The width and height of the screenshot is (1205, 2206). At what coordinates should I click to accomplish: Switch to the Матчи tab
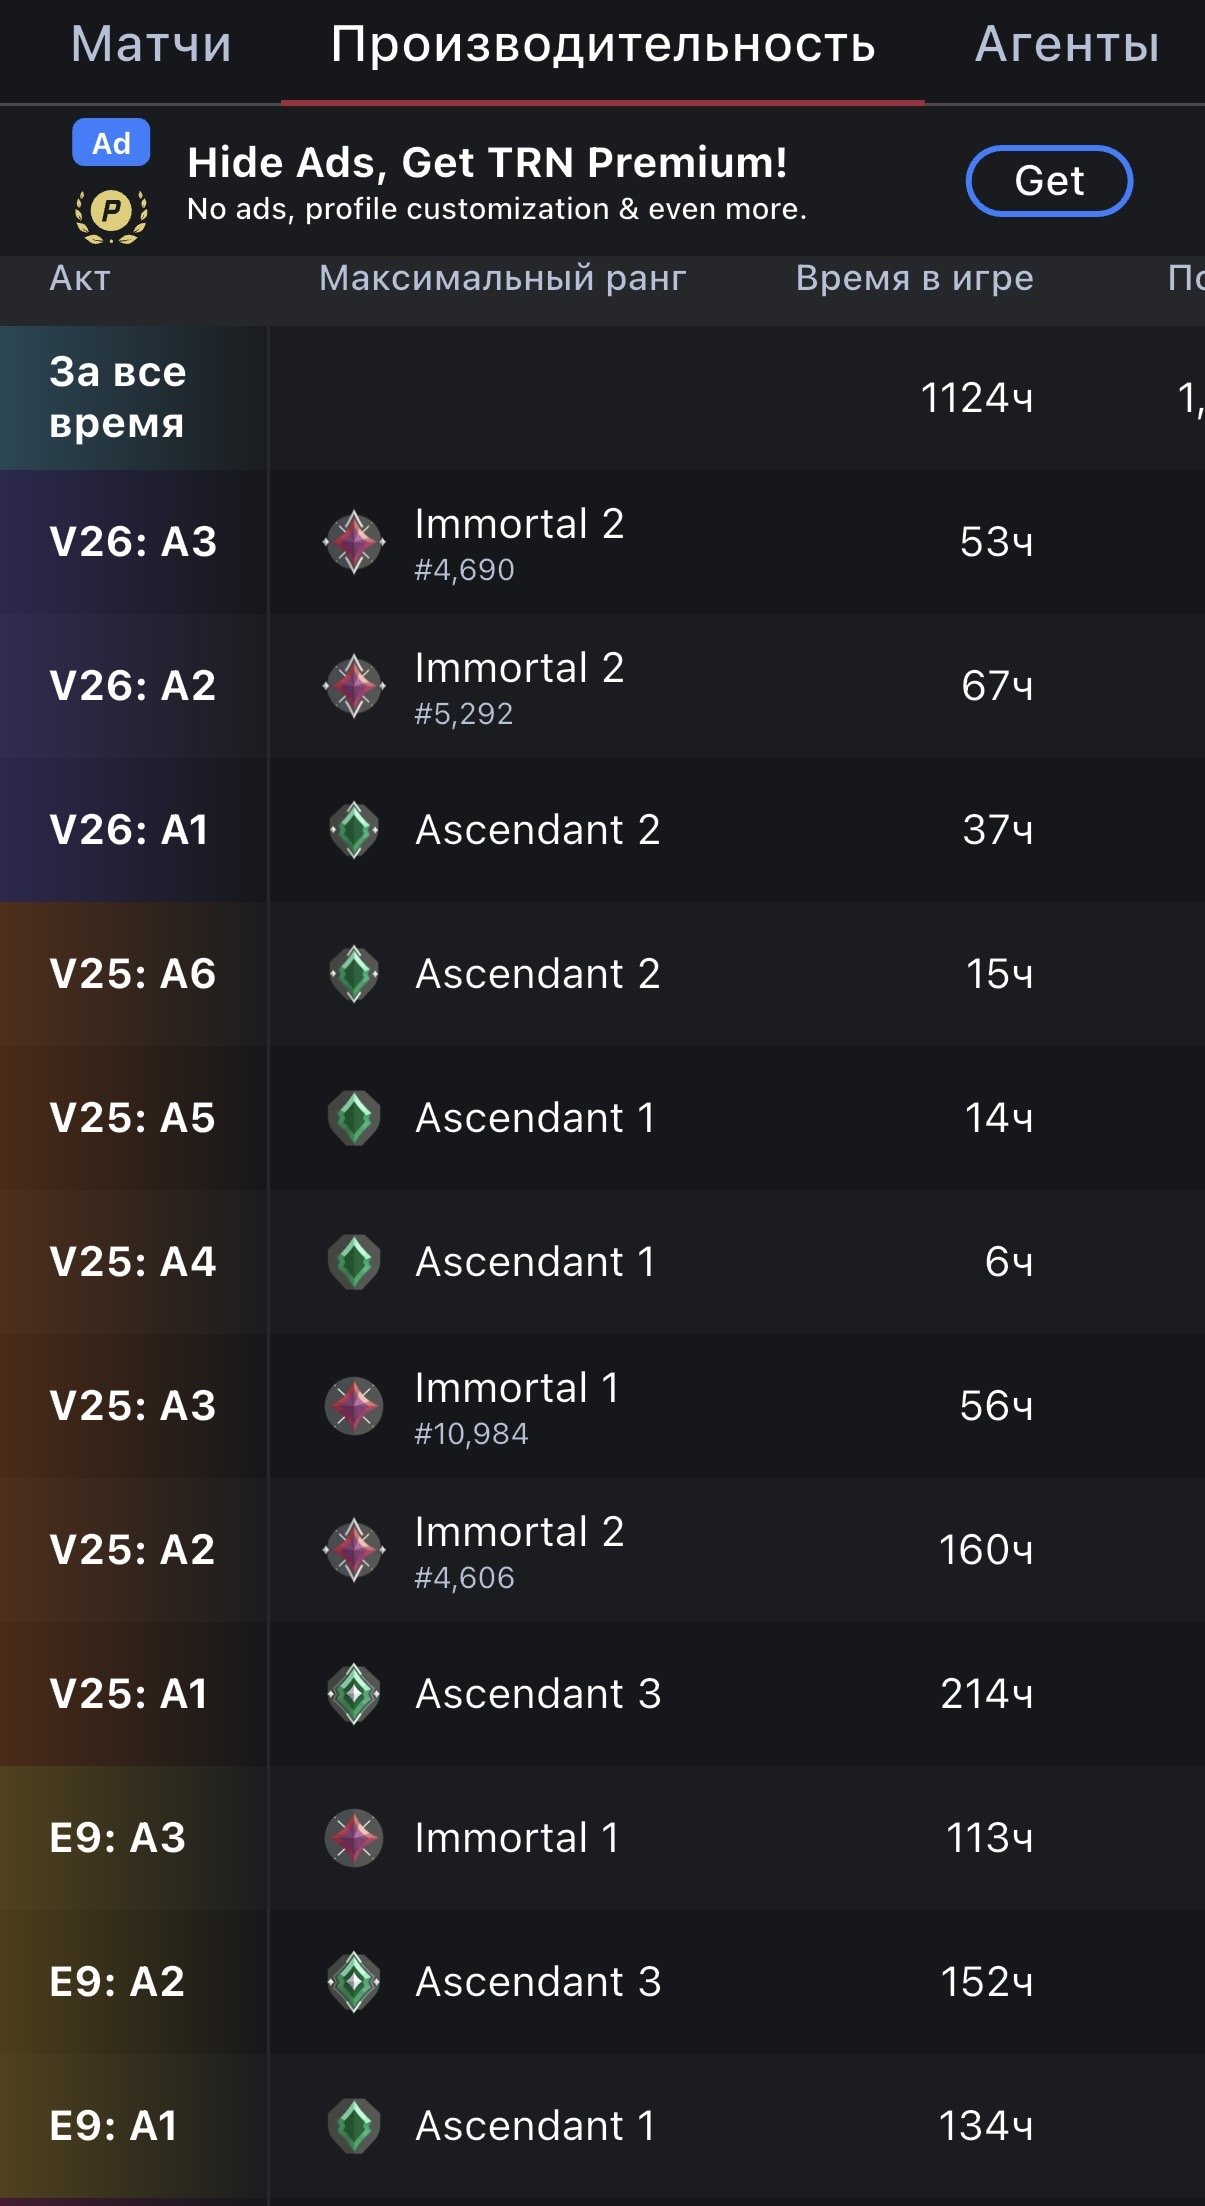click(152, 45)
